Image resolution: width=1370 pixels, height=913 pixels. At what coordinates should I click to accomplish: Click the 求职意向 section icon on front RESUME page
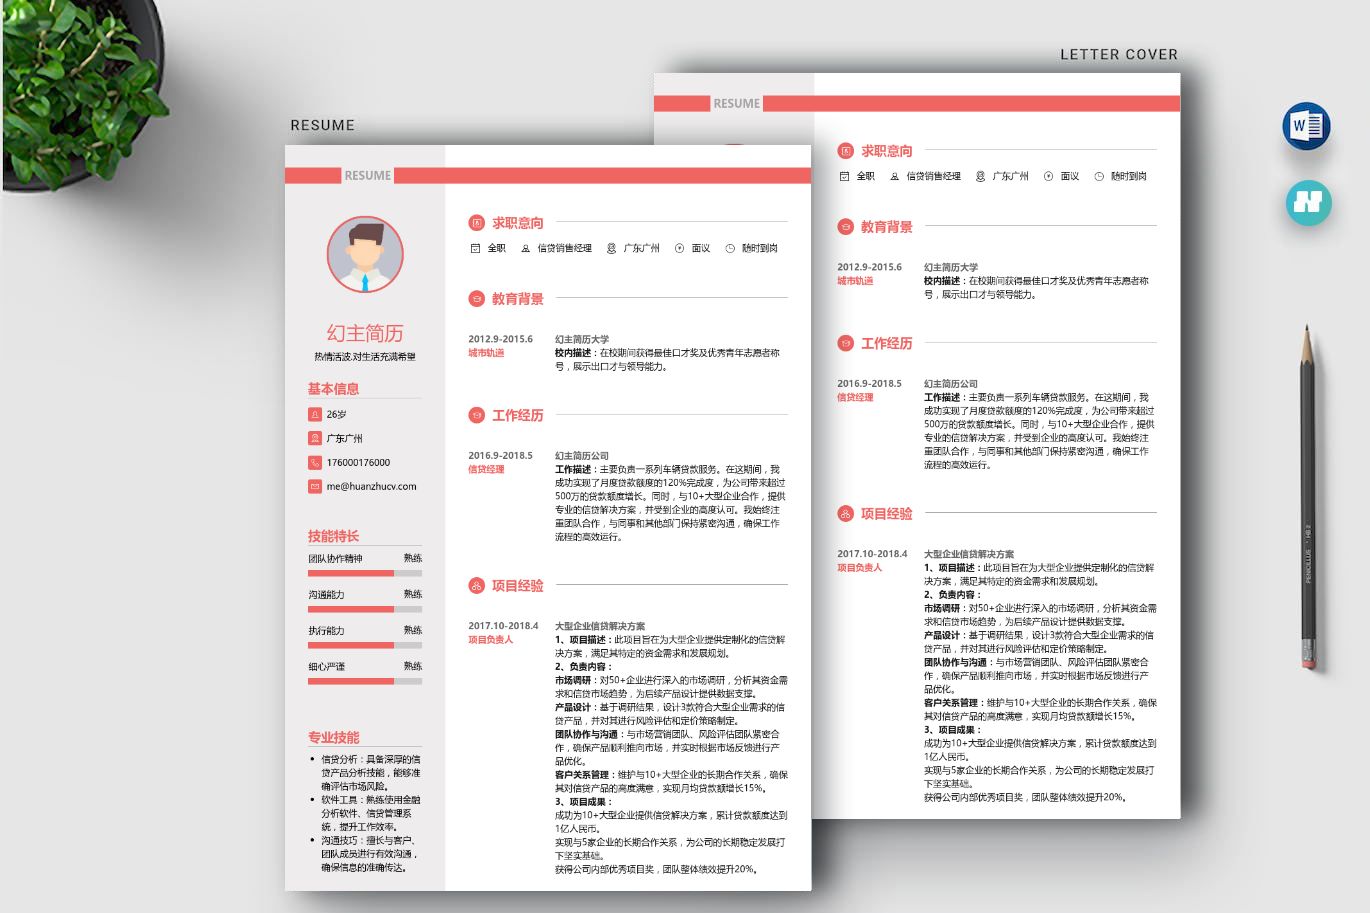[476, 223]
